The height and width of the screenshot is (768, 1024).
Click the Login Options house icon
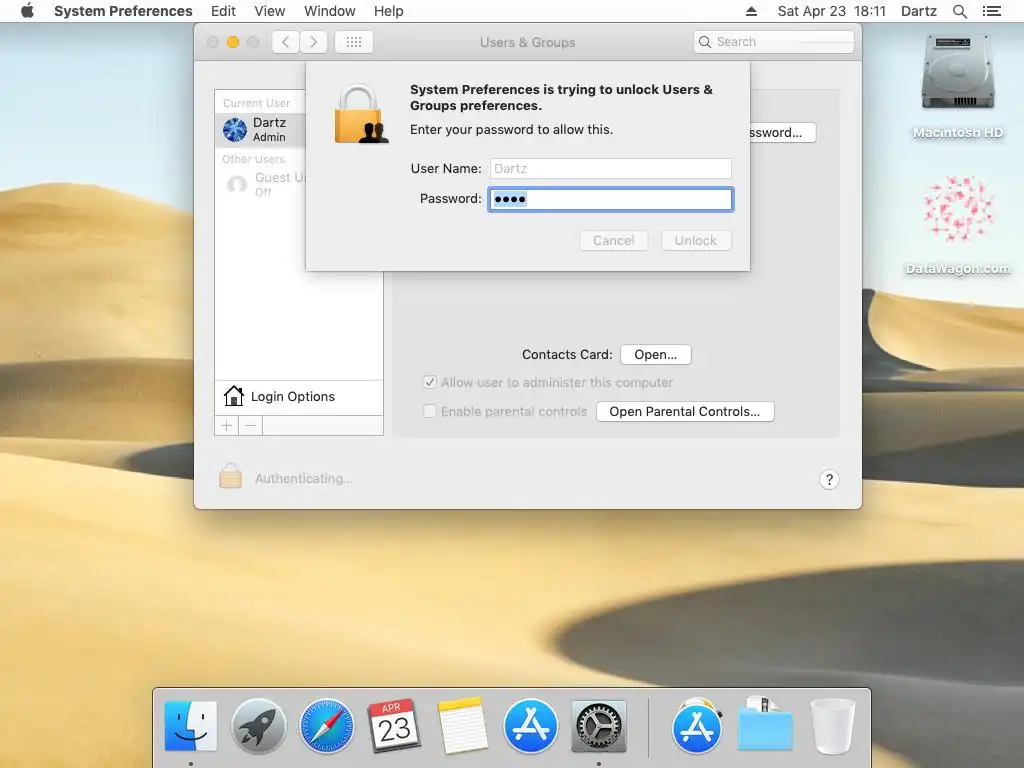point(233,396)
